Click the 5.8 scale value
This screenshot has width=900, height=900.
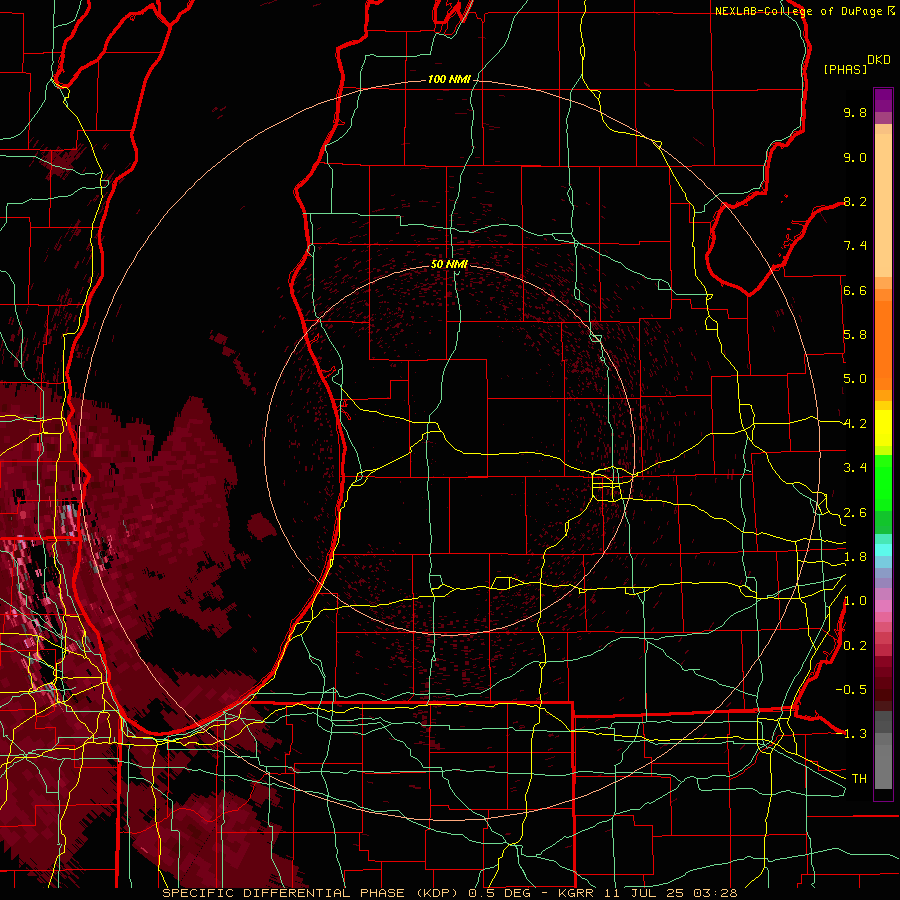point(855,335)
